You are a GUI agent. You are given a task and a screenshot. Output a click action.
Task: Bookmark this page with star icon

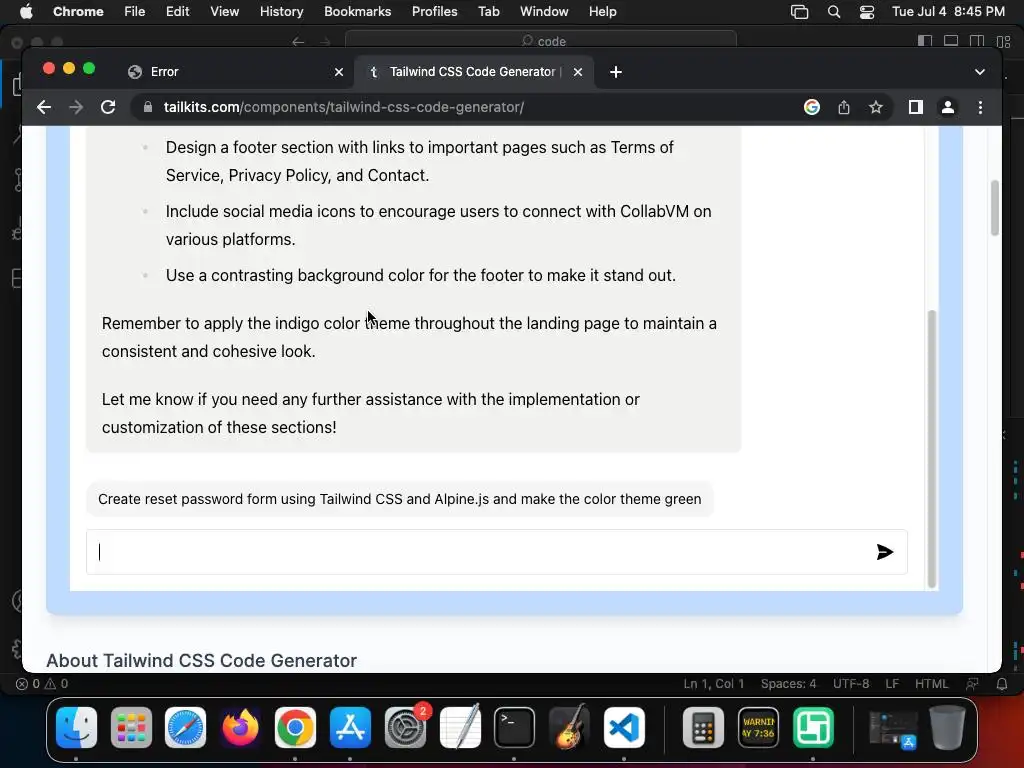pyautogui.click(x=876, y=107)
